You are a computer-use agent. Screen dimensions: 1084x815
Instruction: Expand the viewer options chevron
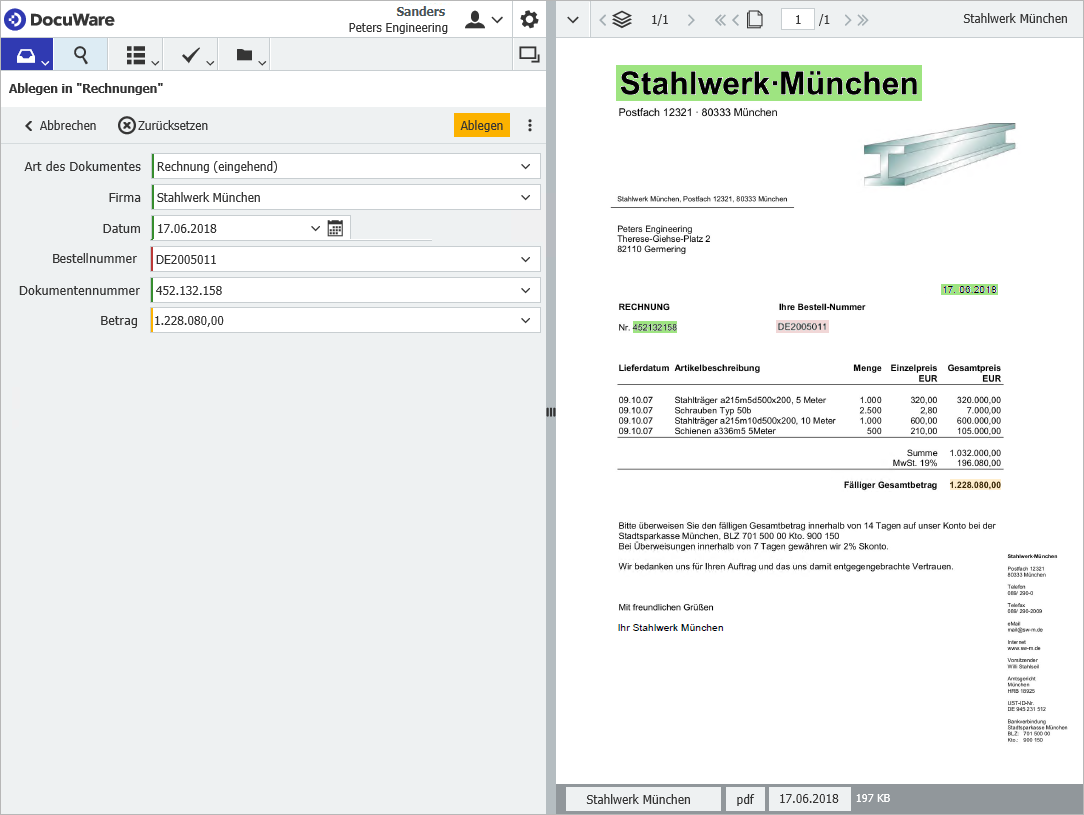click(572, 18)
